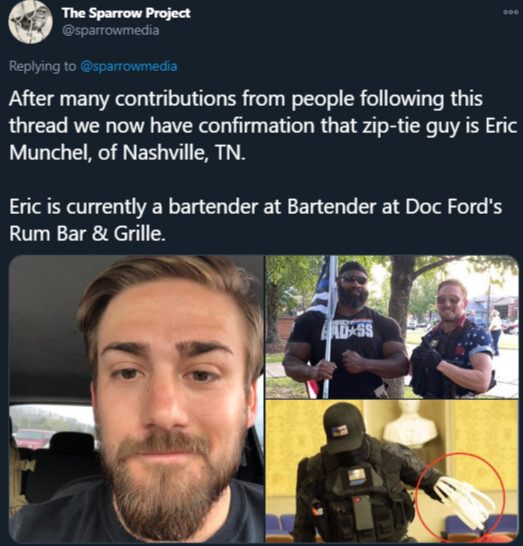Click the words "Nashville, TN." in the tweet
The width and height of the screenshot is (523, 546).
[x=184, y=152]
